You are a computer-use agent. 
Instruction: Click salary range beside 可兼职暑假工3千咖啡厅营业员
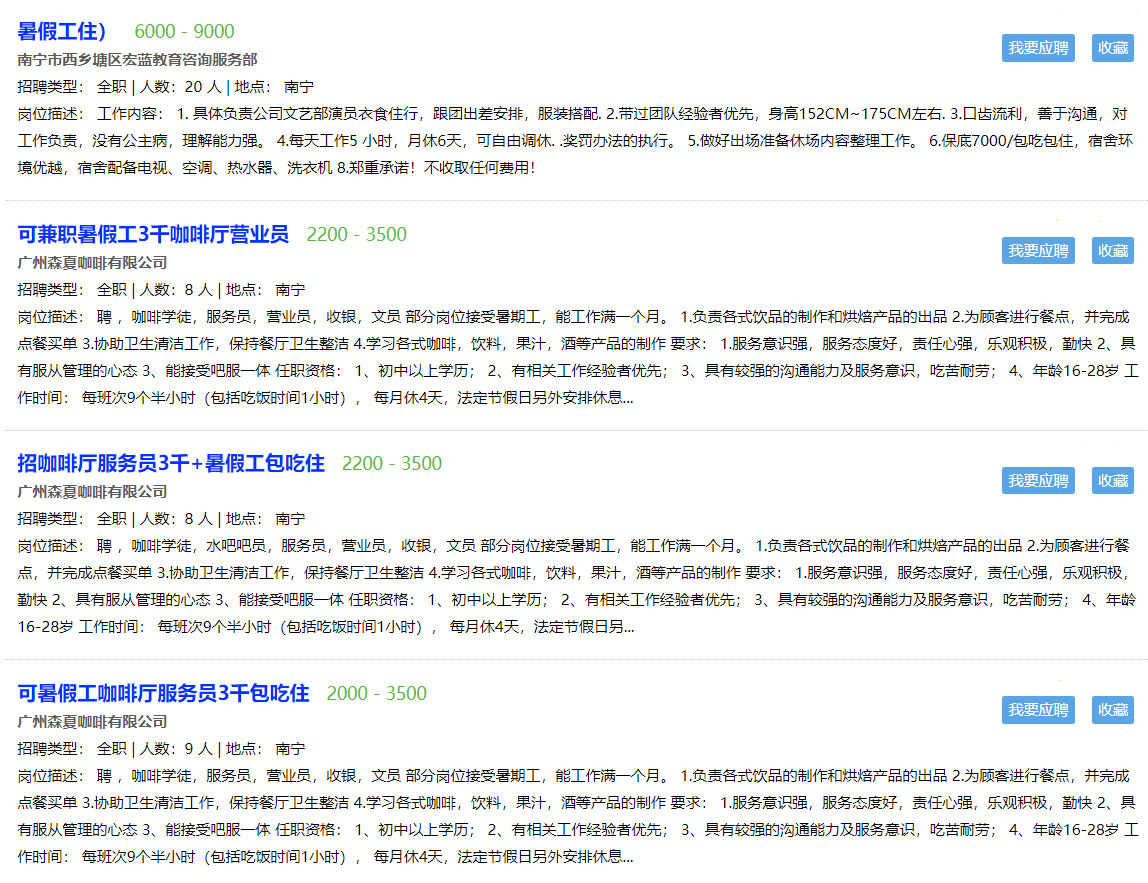click(x=356, y=235)
